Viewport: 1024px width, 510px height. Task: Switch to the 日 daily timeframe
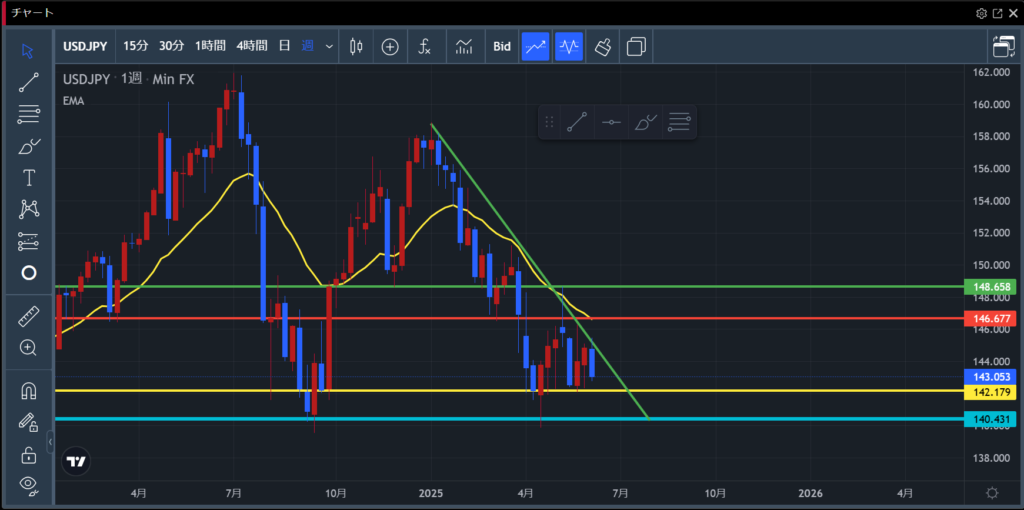click(284, 46)
